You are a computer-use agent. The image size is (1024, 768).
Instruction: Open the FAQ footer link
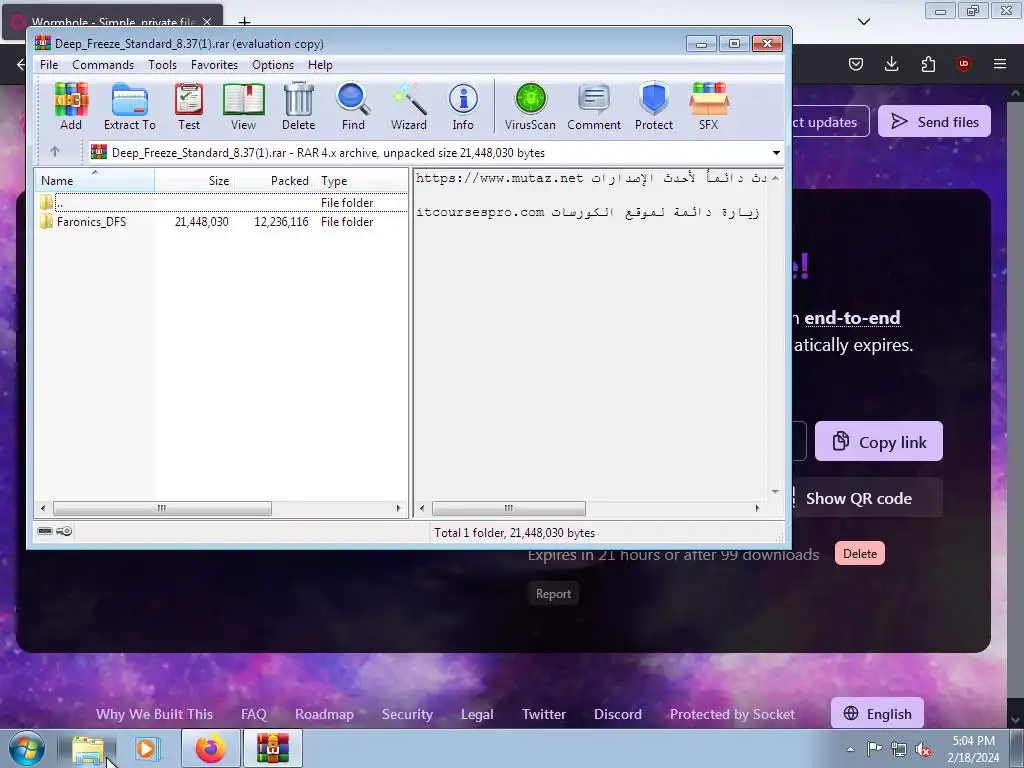[253, 714]
